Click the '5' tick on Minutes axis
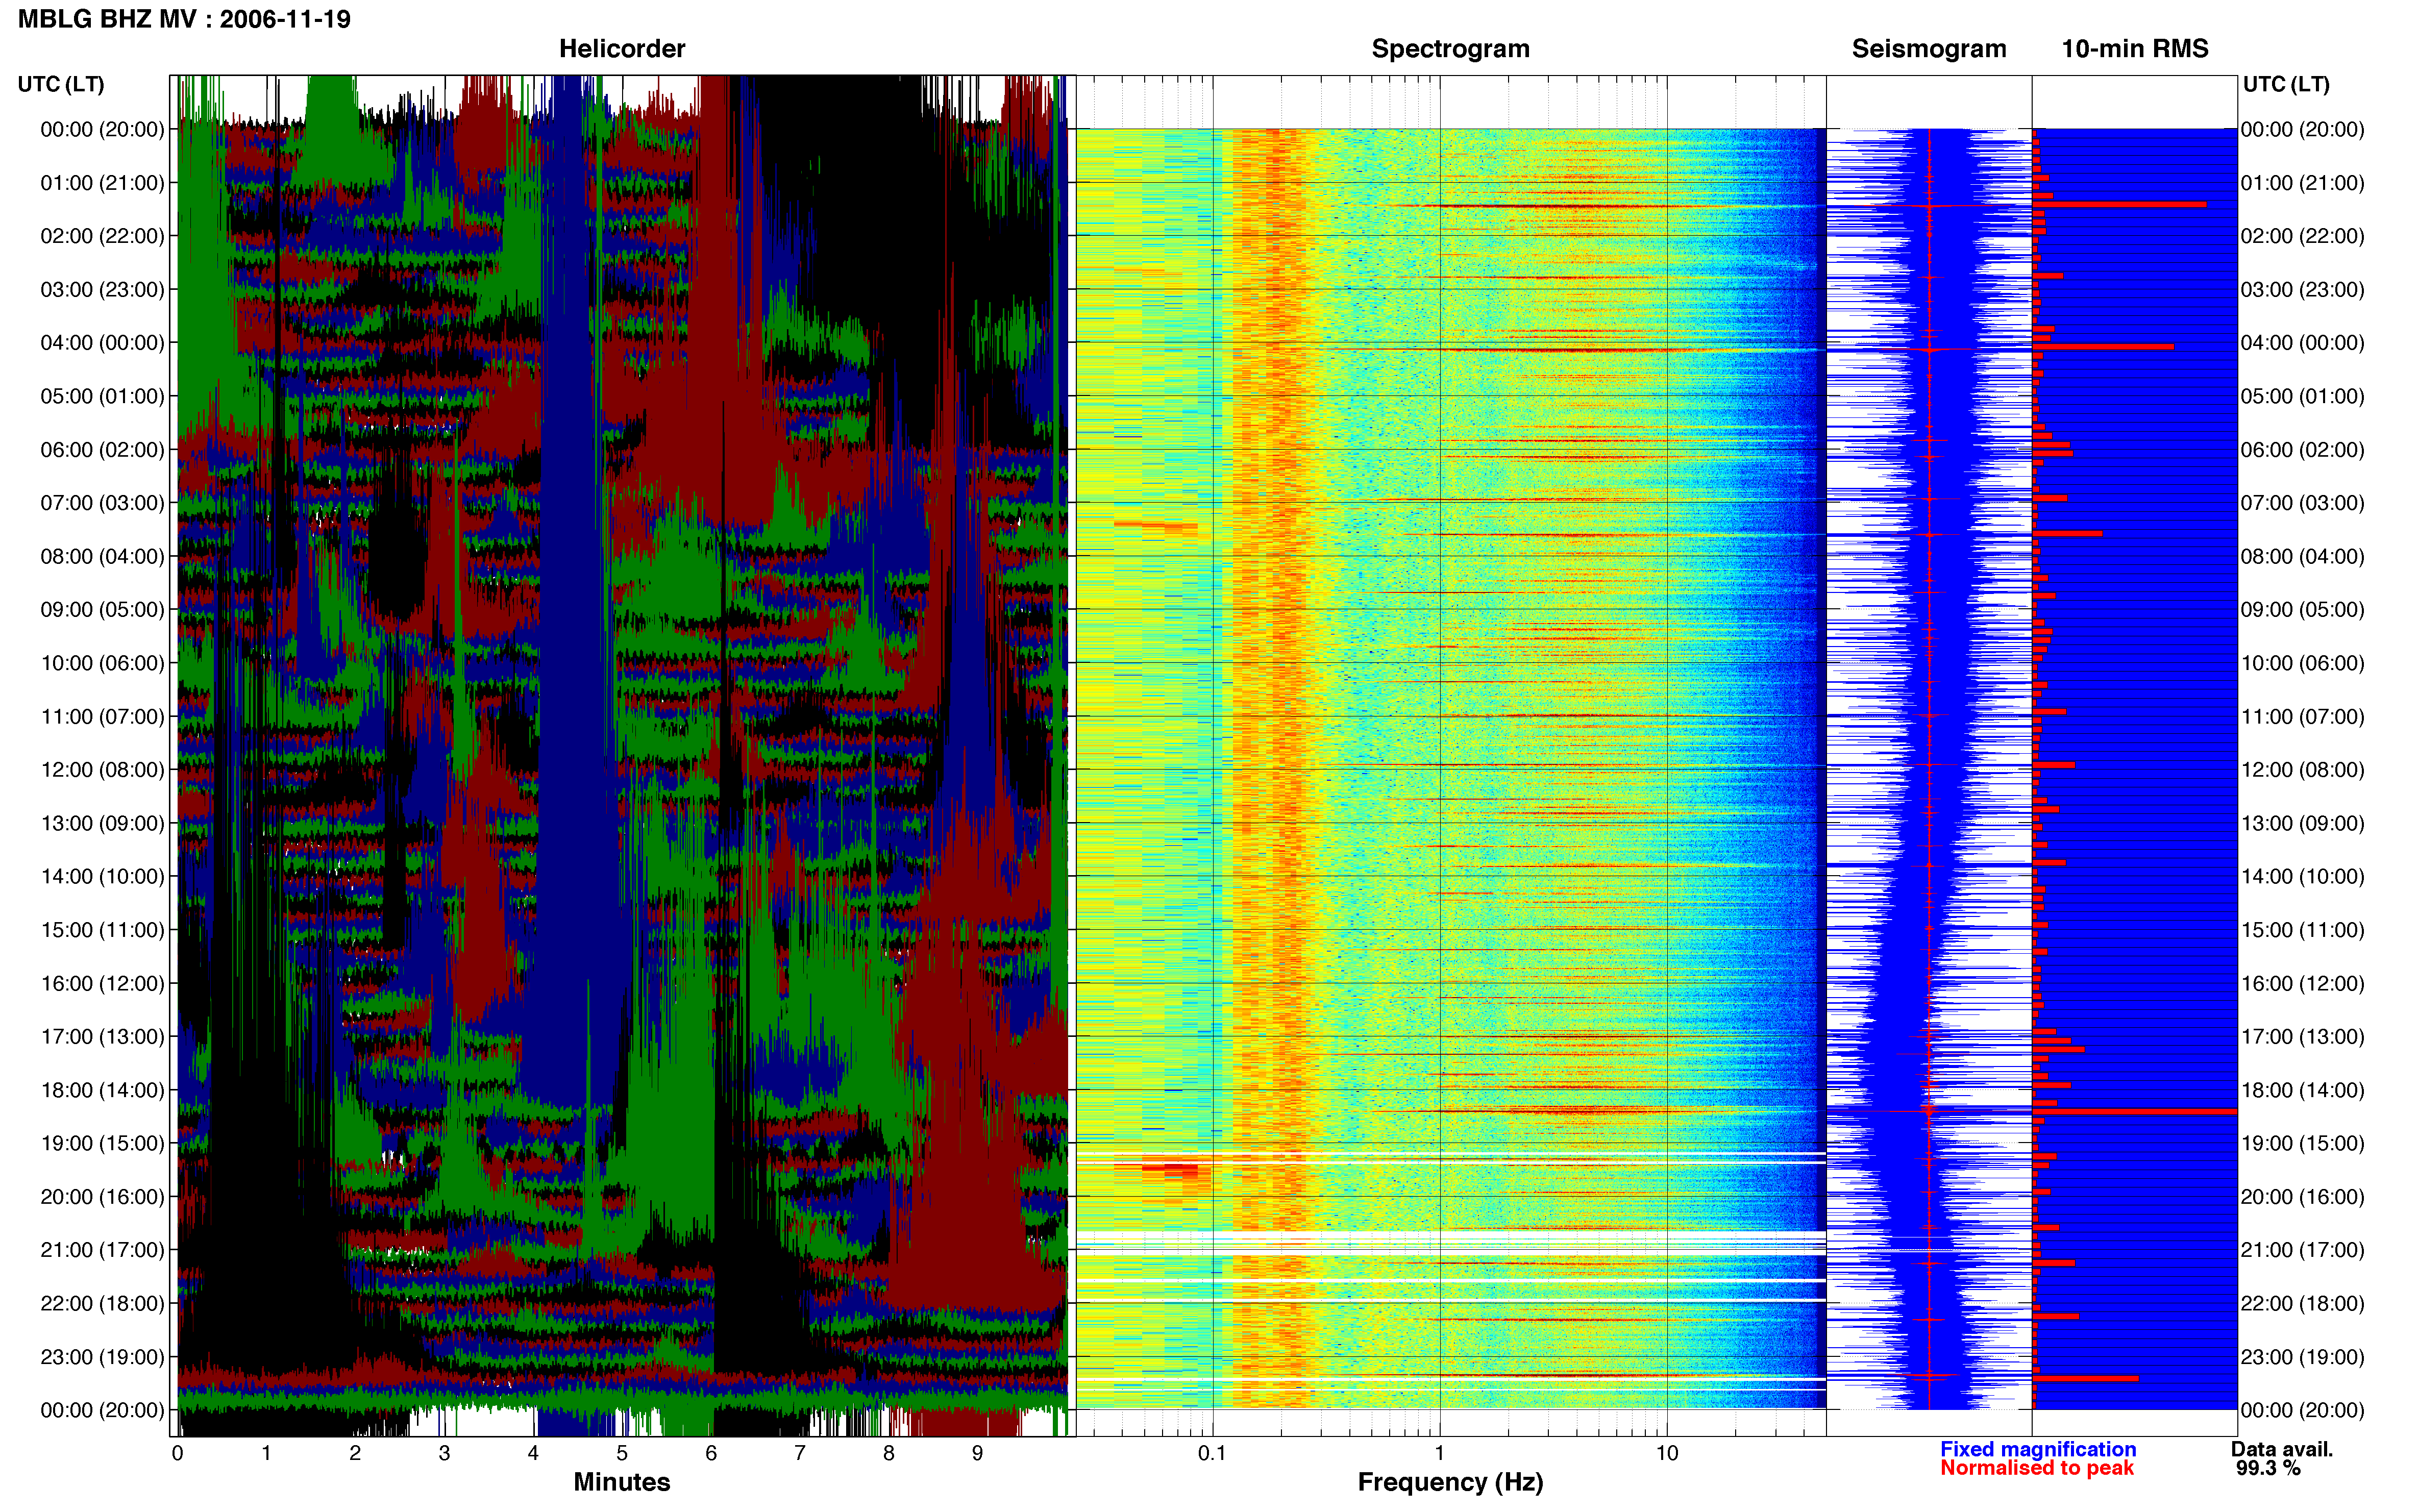Screen dimensions: 2419x1512 pos(622,1453)
